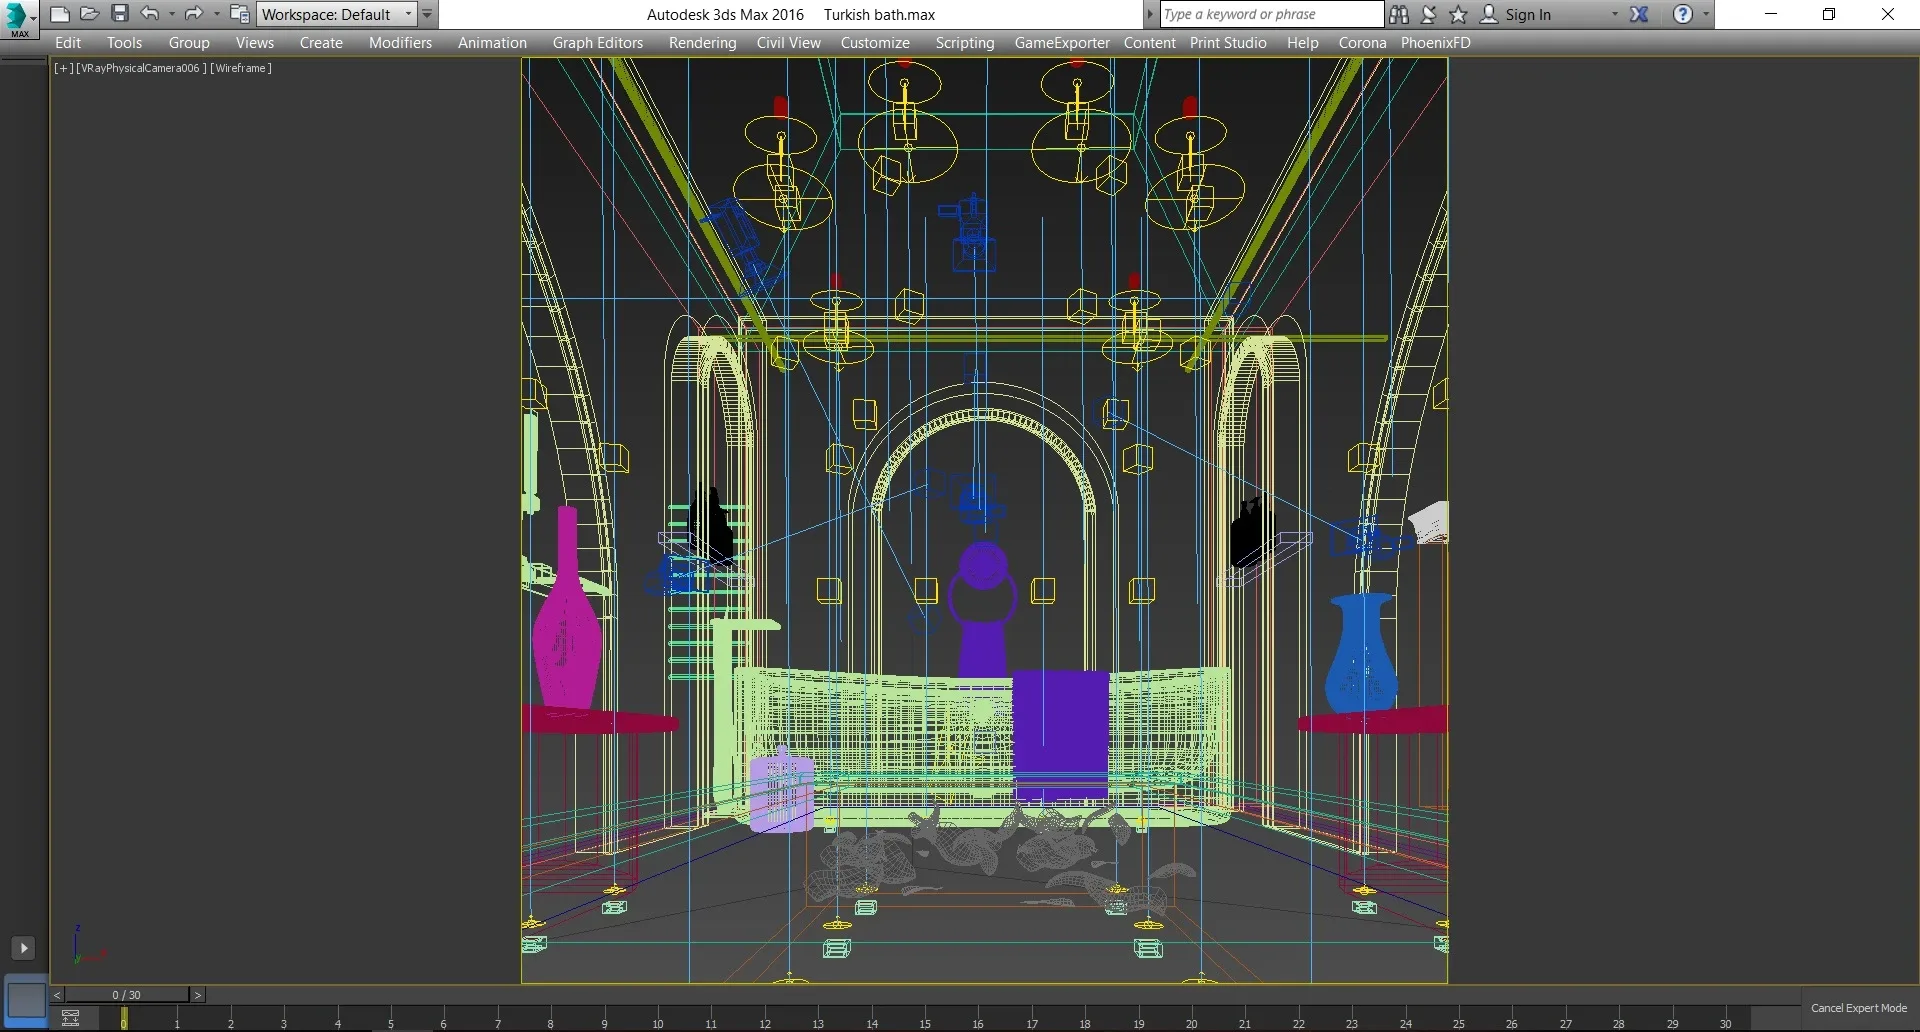Image resolution: width=1920 pixels, height=1032 pixels.
Task: Click the user silhouette Sign In icon
Action: pos(1489,14)
